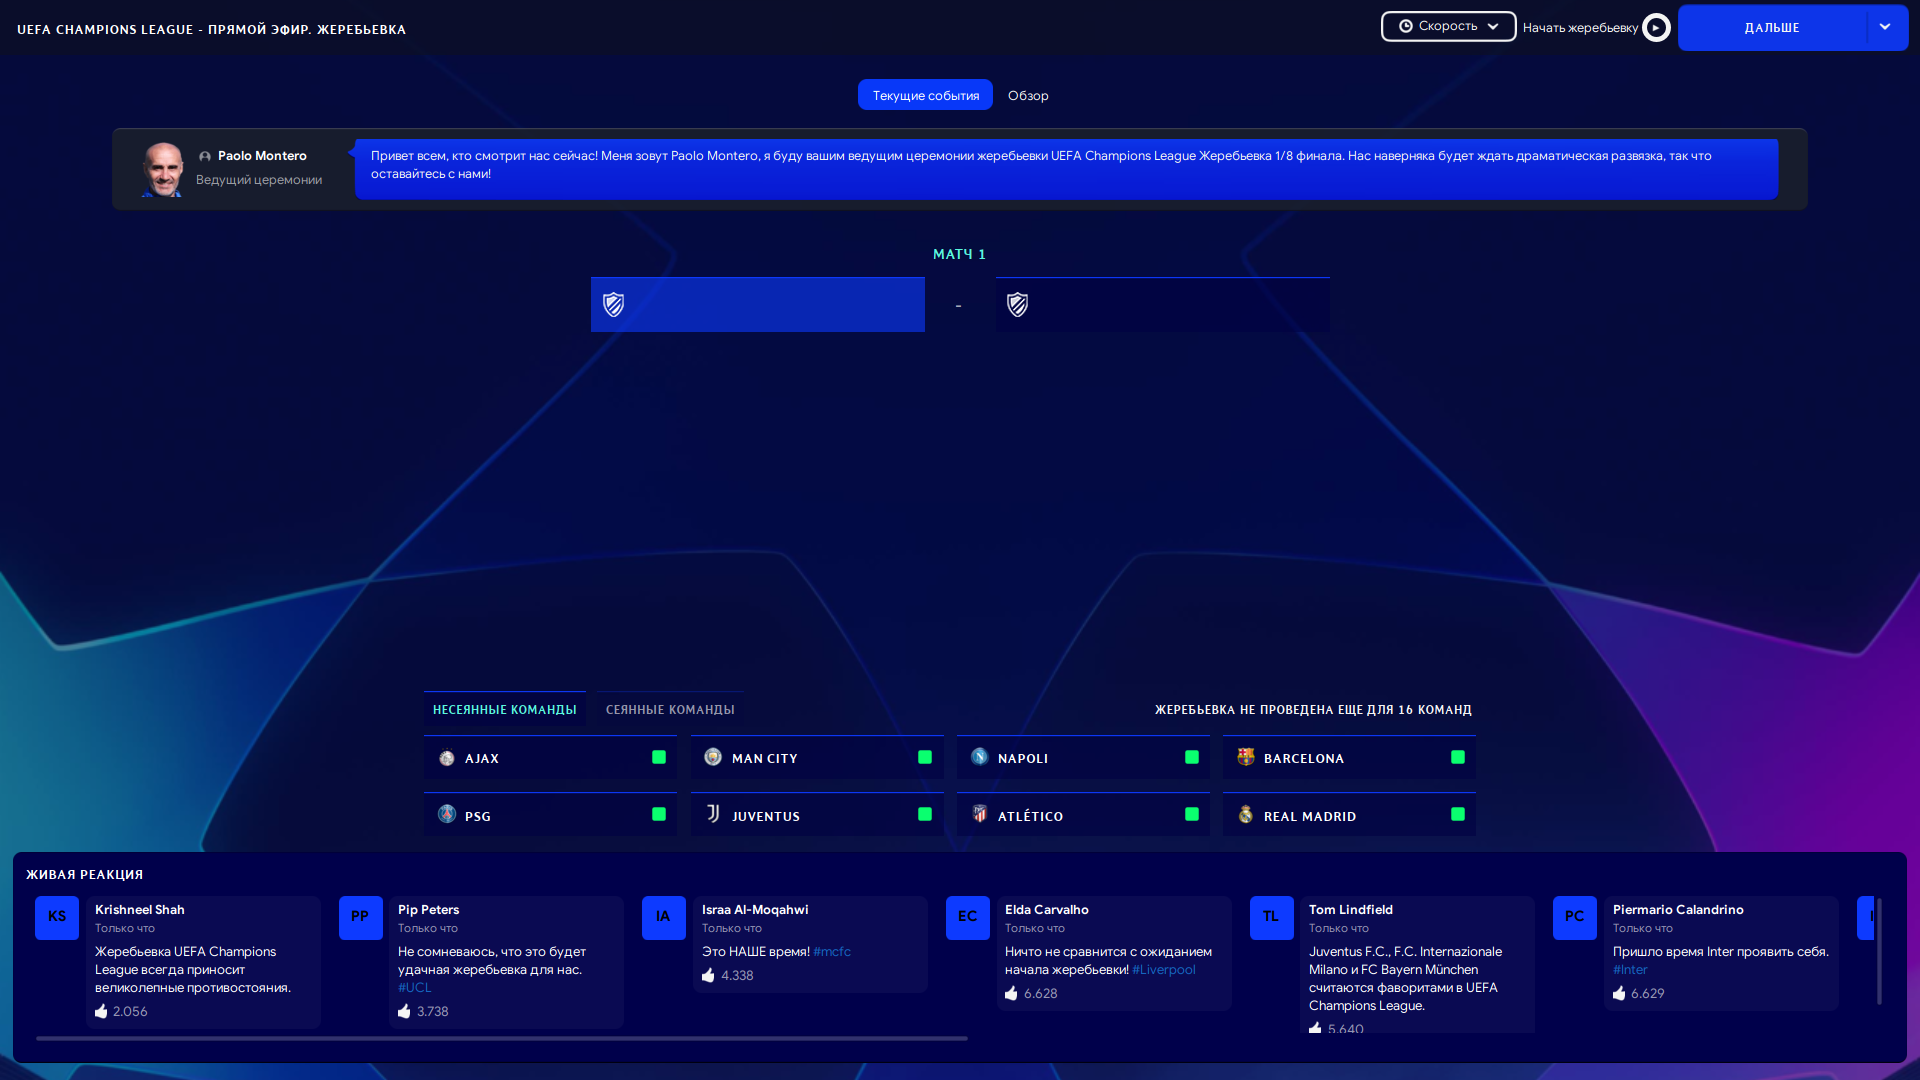
Task: Click the PSG club badge
Action: click(447, 815)
